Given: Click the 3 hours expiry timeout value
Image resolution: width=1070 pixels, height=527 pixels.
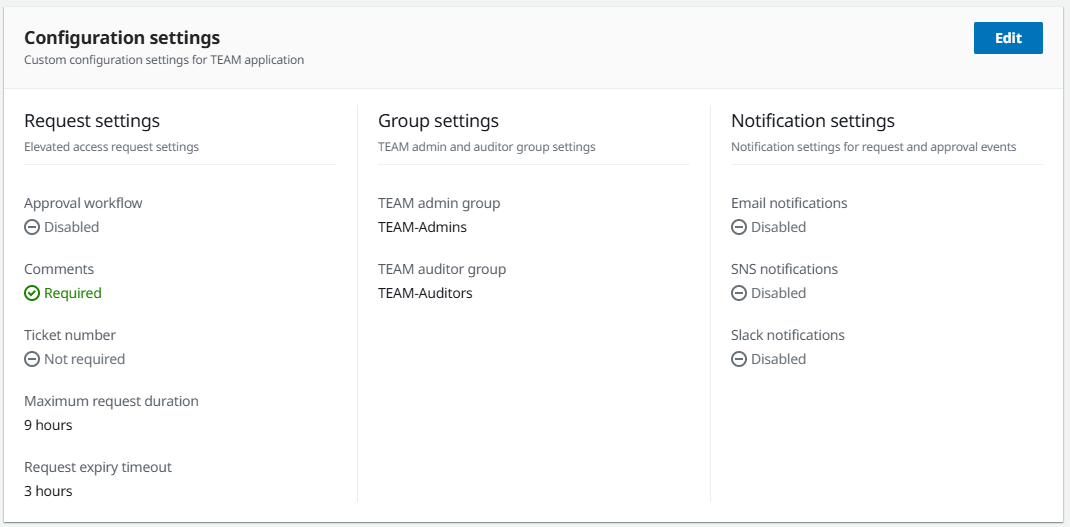Looking at the screenshot, I should (x=48, y=491).
